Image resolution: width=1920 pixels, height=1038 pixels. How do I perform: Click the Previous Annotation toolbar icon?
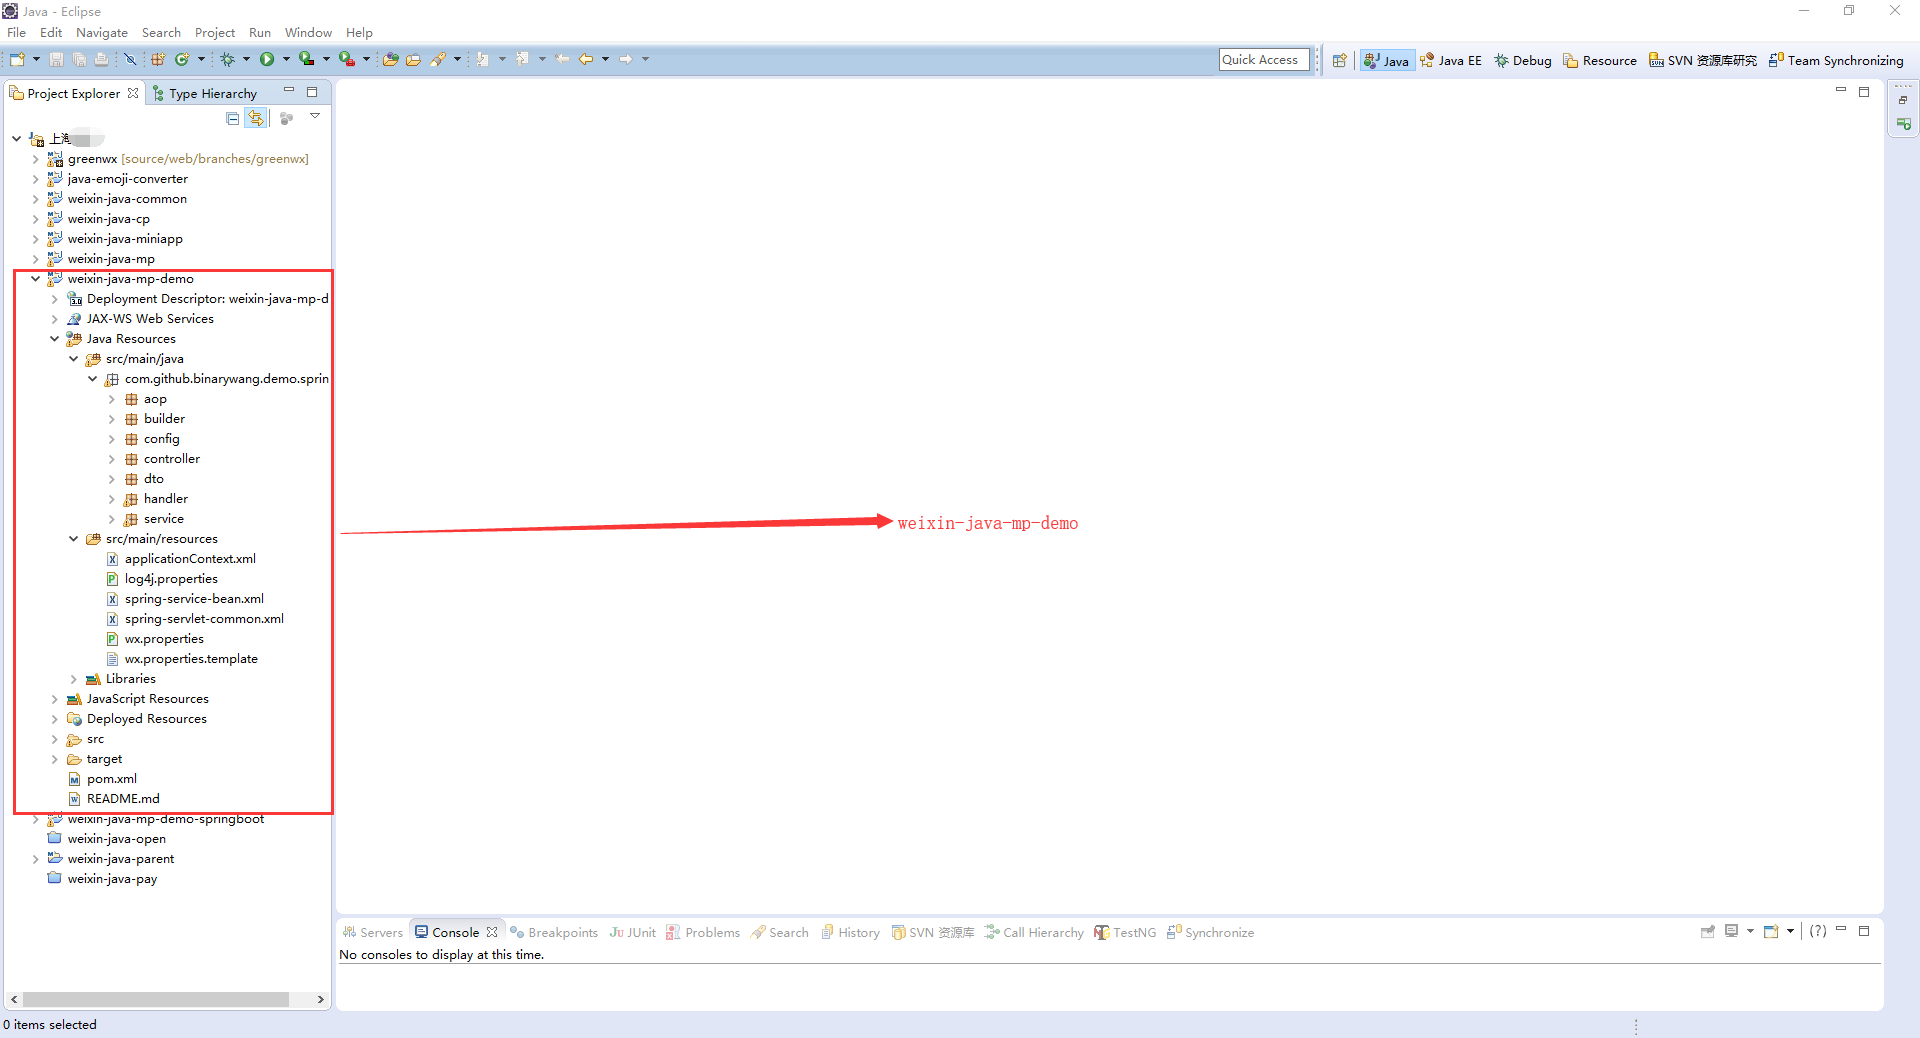(x=523, y=59)
